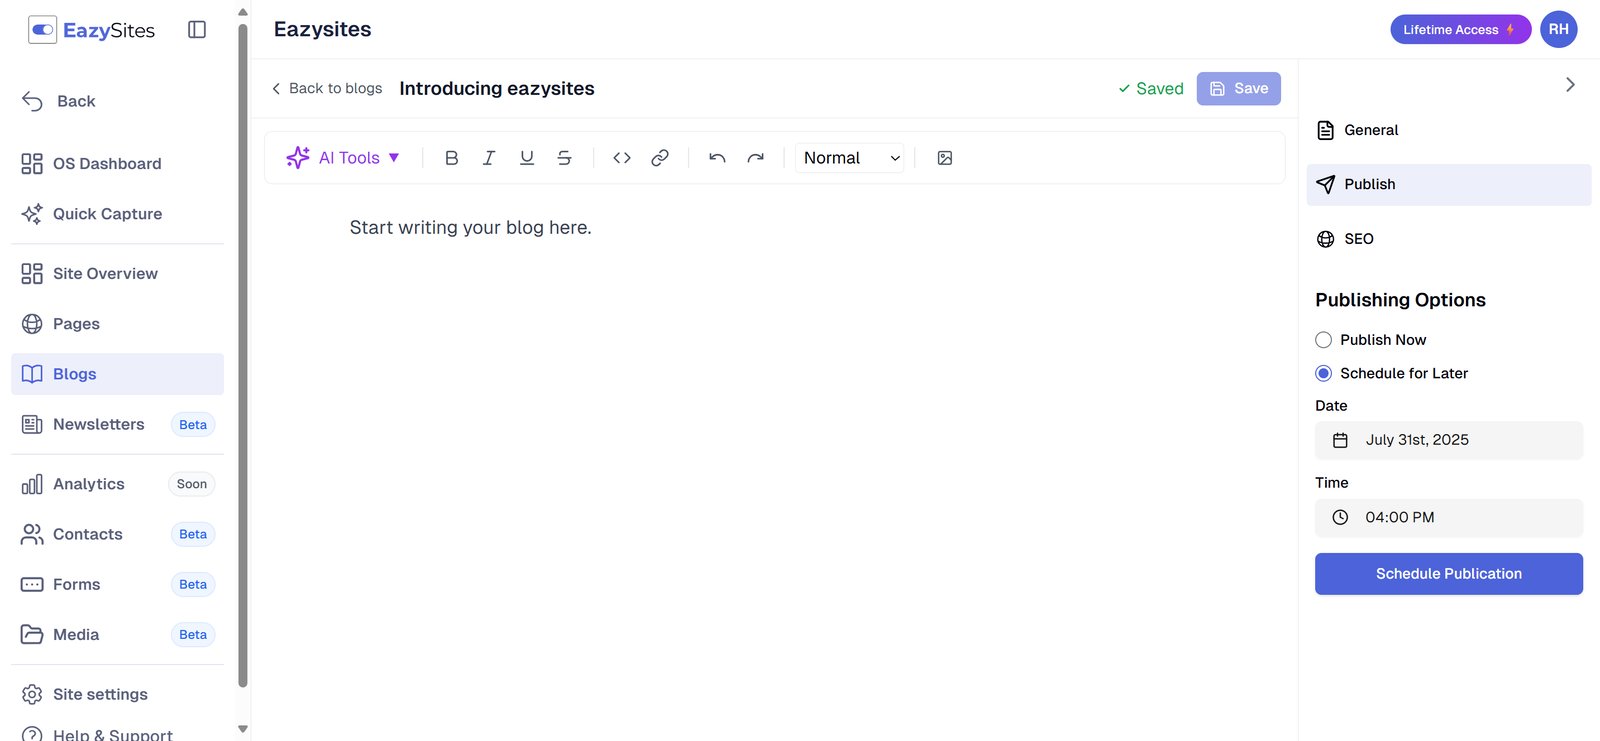Toggle italic formatting
Viewport: 1600px width, 741px height.
[489, 158]
